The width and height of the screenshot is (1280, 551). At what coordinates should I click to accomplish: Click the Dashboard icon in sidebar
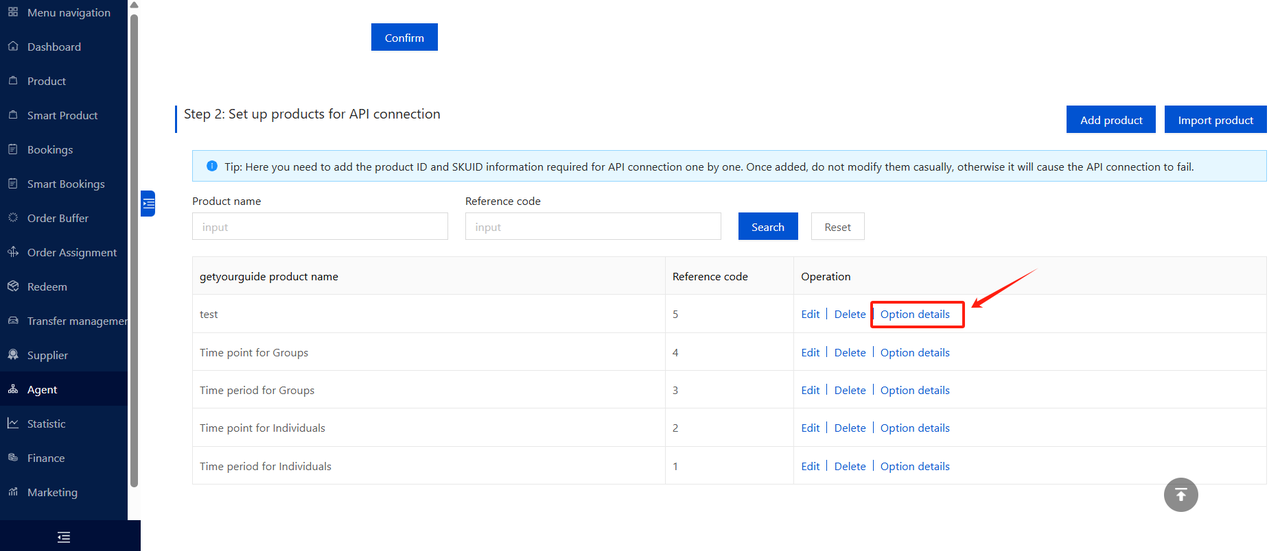point(13,47)
